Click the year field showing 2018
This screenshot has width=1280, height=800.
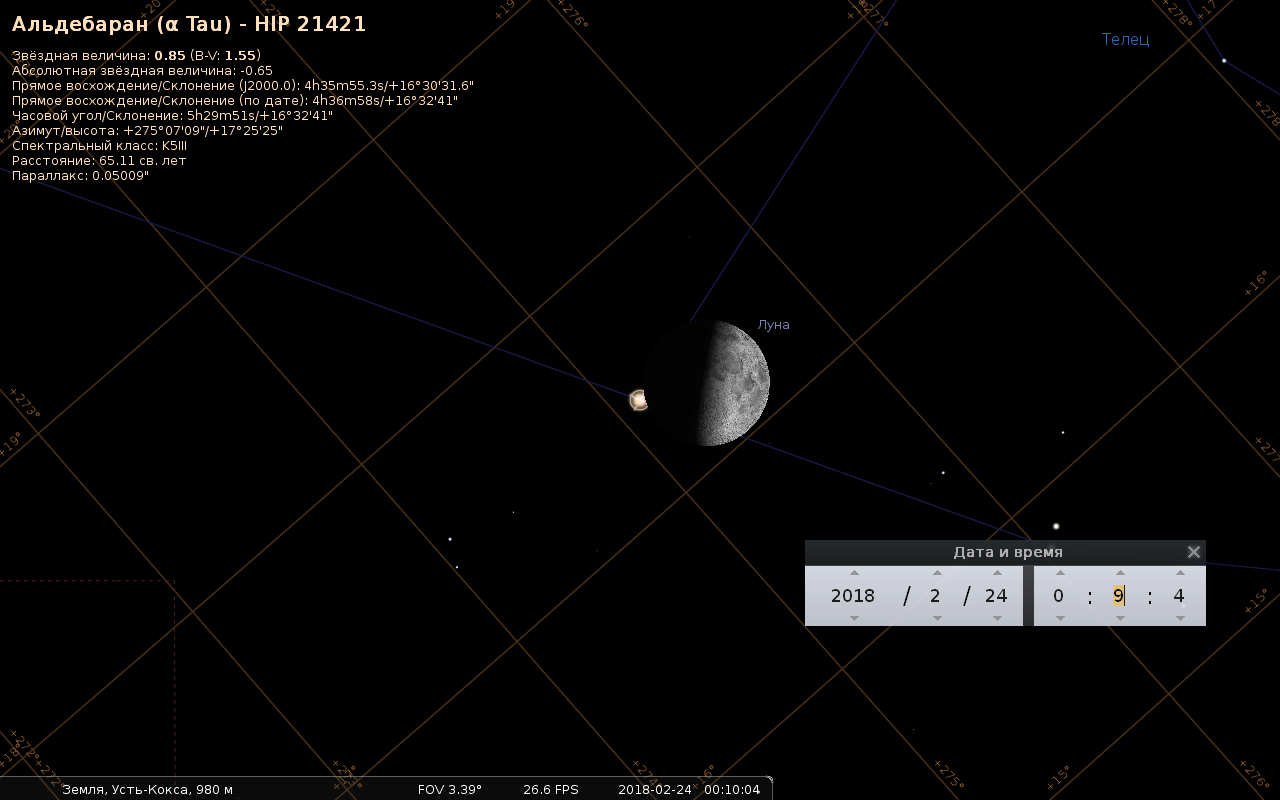coord(853,596)
